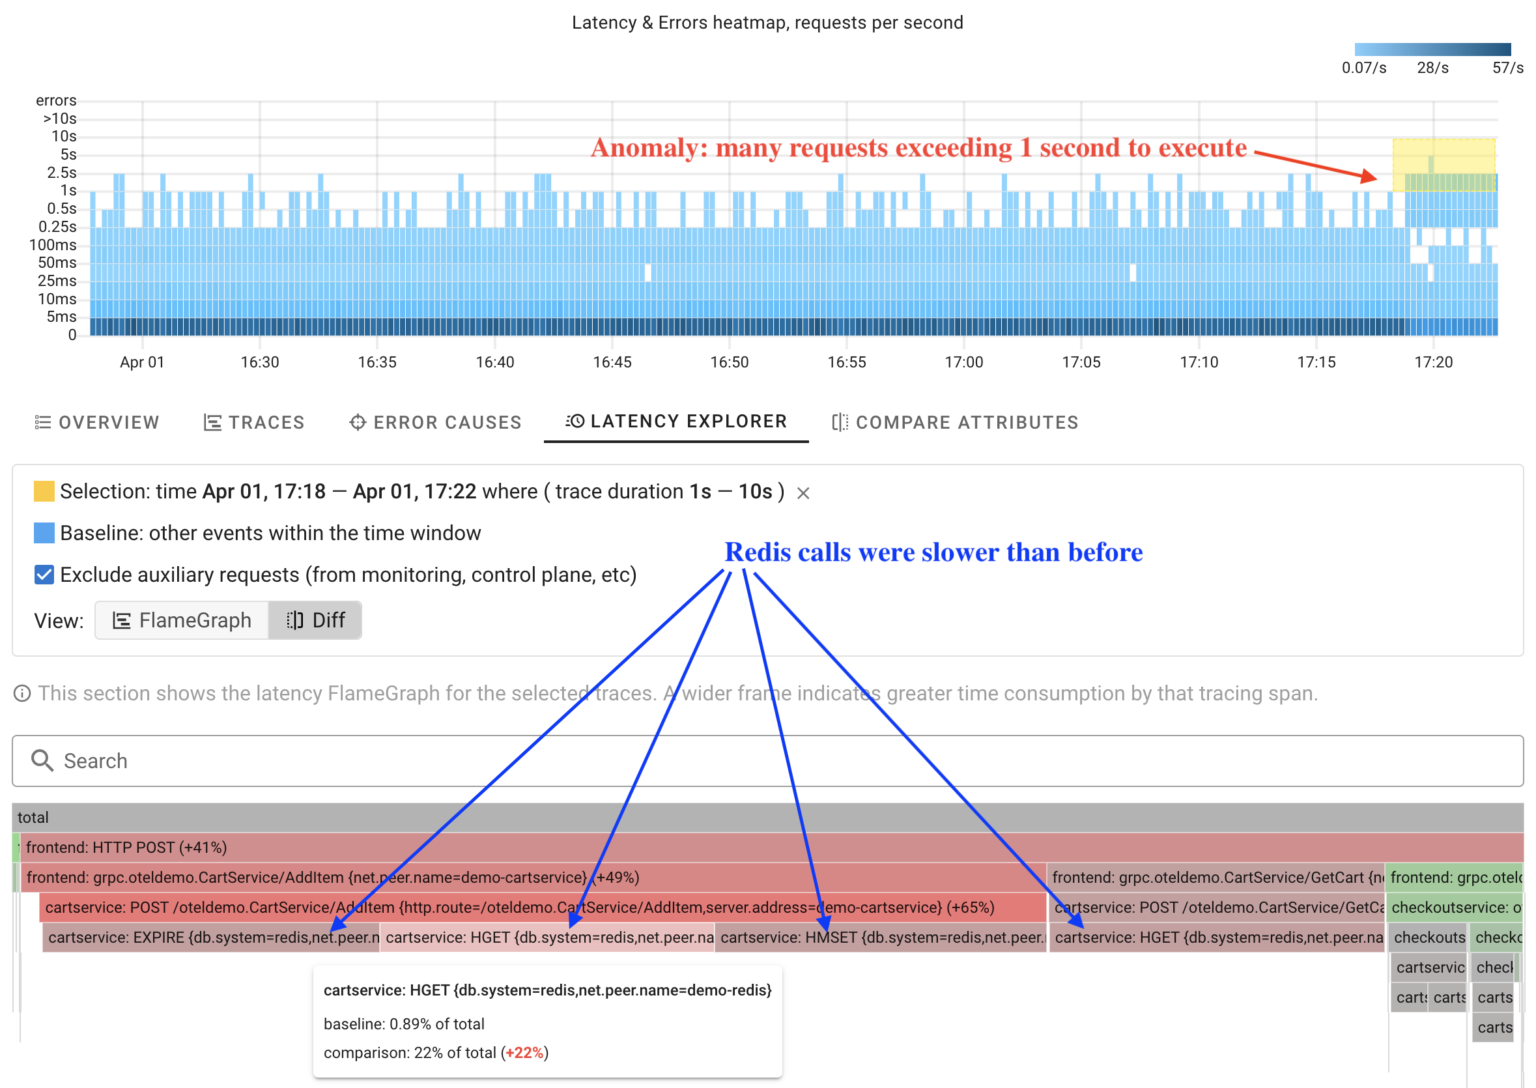Click inside the Search input field
Image resolution: width=1536 pixels, height=1088 pixels.
point(400,761)
